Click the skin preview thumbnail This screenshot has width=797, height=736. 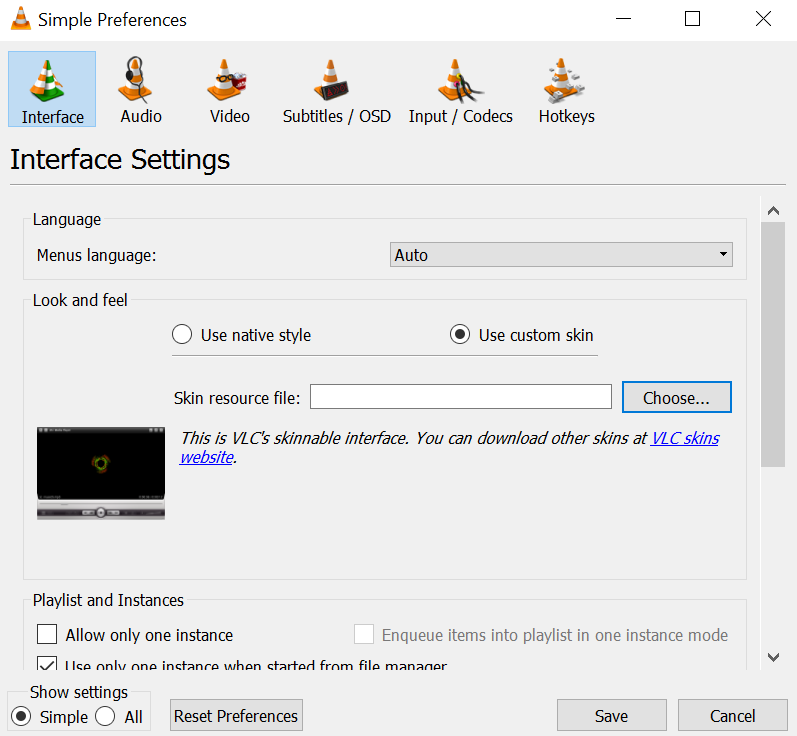pyautogui.click(x=101, y=472)
